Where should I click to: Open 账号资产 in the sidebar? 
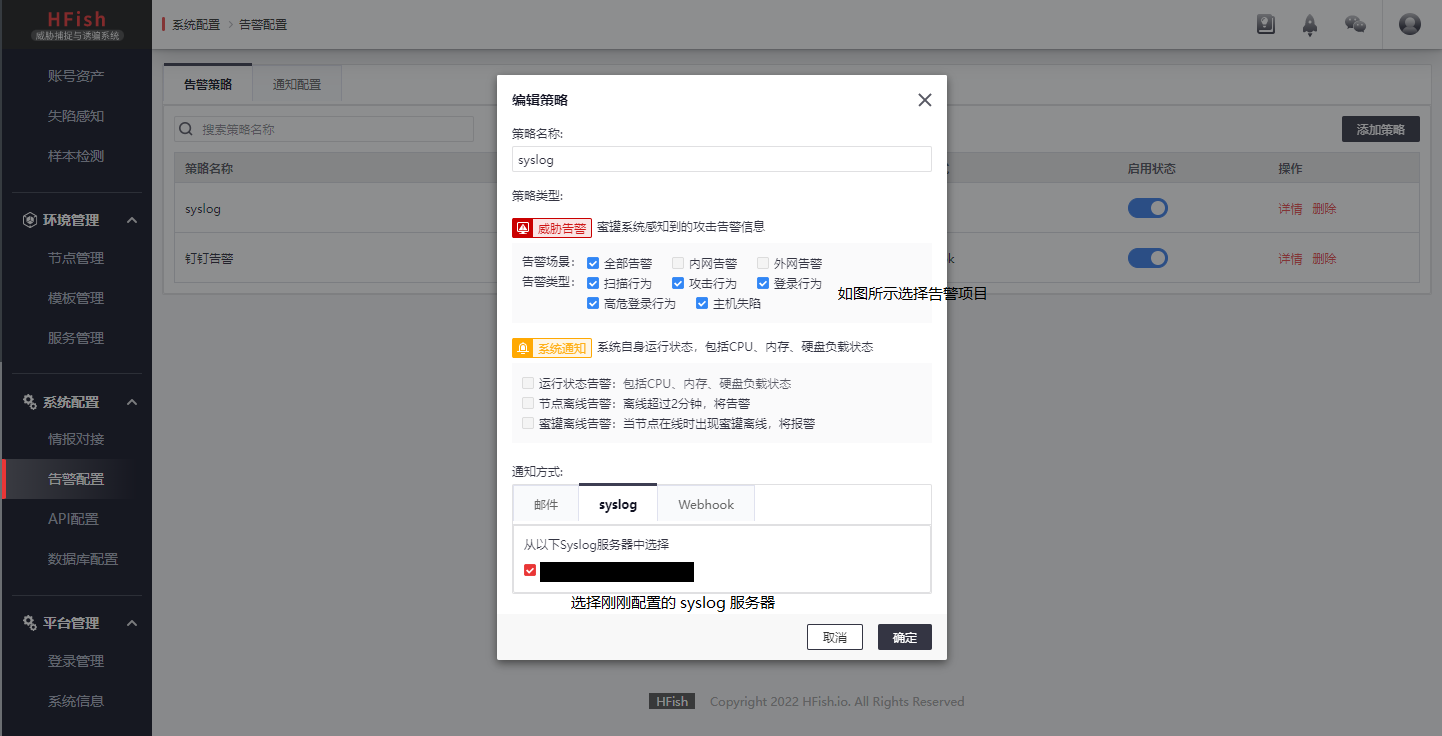tap(76, 76)
